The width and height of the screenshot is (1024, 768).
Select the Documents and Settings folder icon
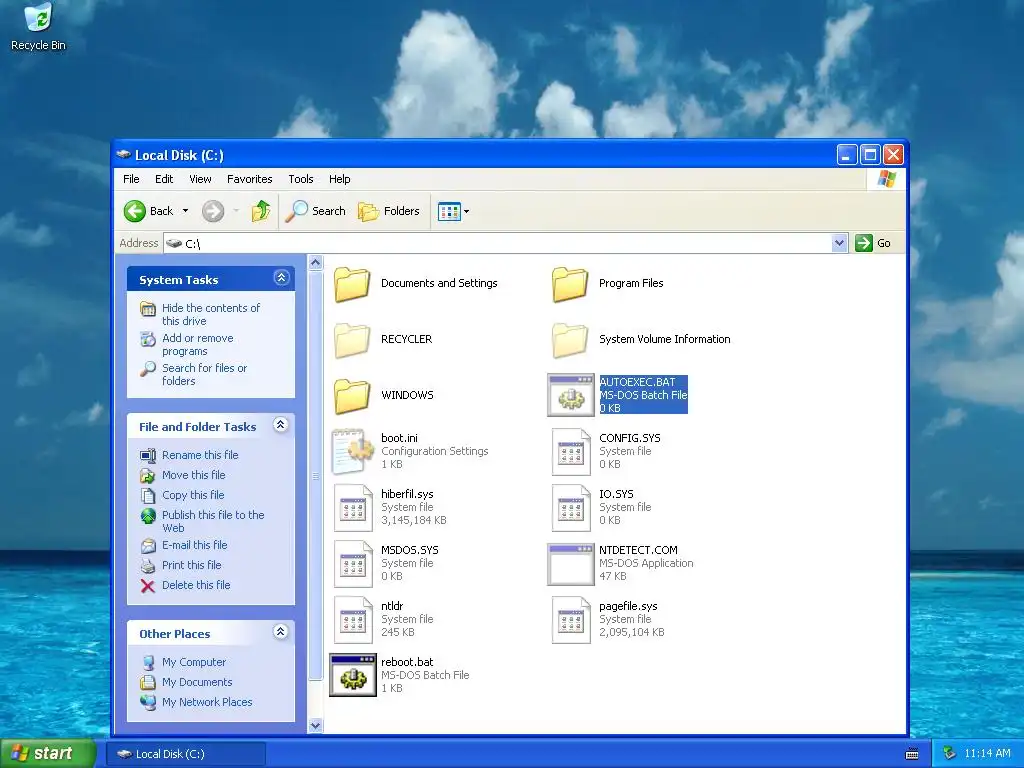[x=353, y=283]
